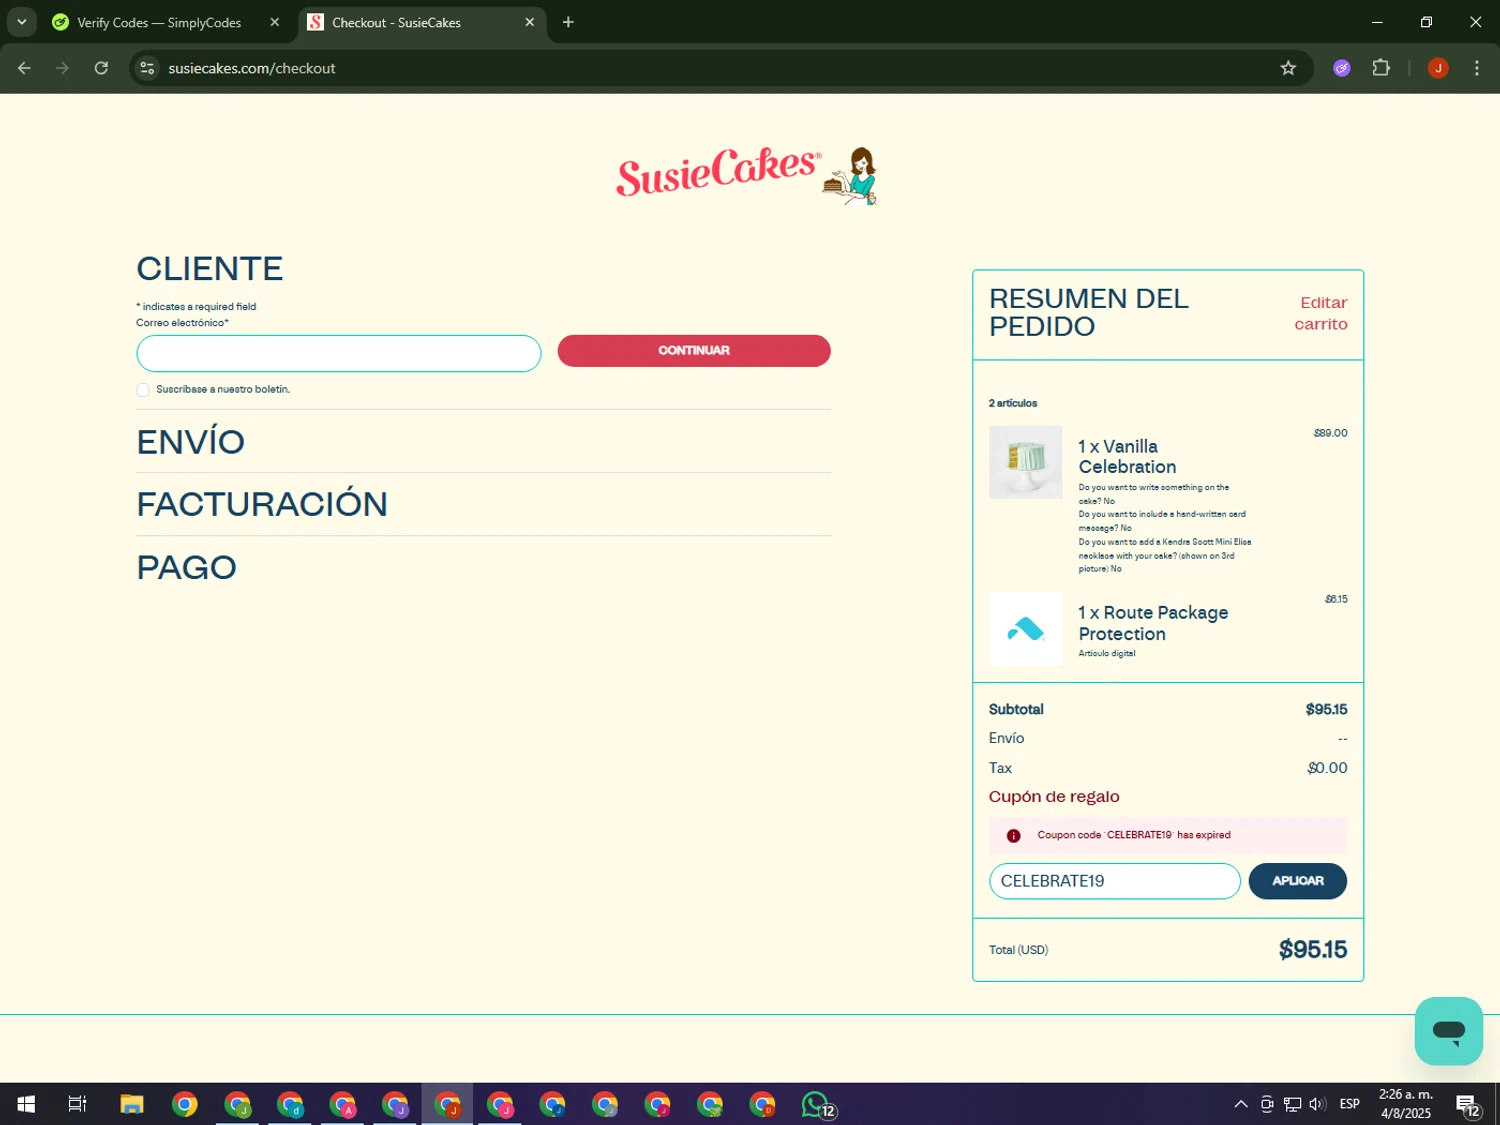Click the '1 x Route Package Protection' item name
The width and height of the screenshot is (1500, 1125).
1153,623
